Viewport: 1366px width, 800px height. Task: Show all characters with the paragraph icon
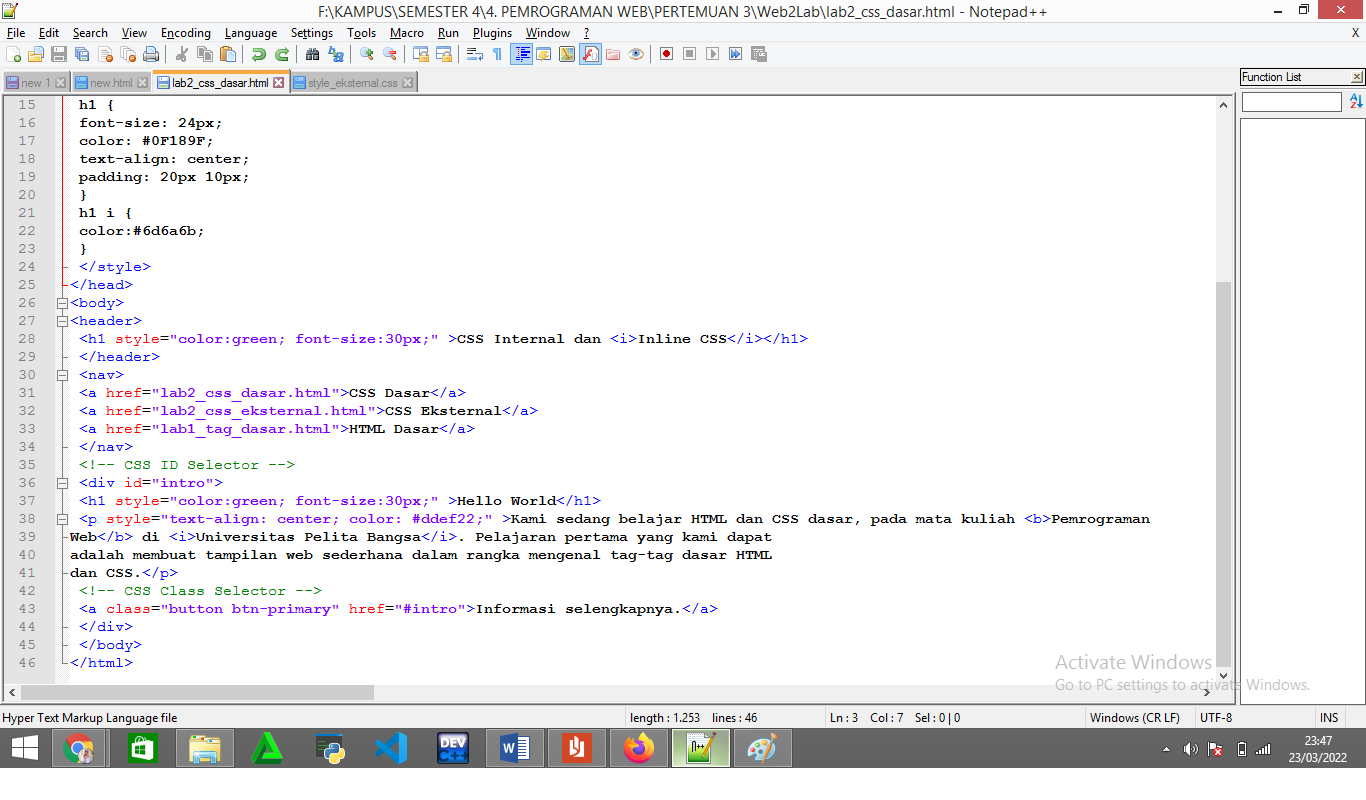click(496, 53)
